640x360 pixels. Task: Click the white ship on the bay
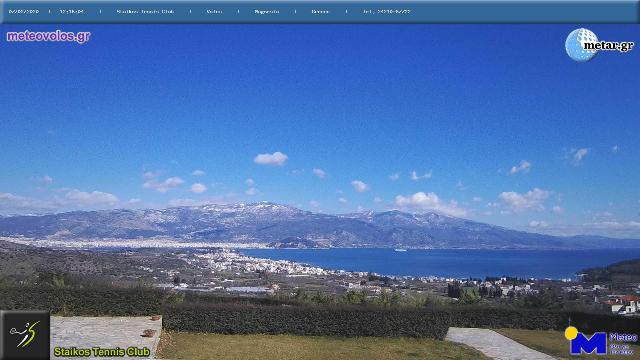click(x=400, y=250)
